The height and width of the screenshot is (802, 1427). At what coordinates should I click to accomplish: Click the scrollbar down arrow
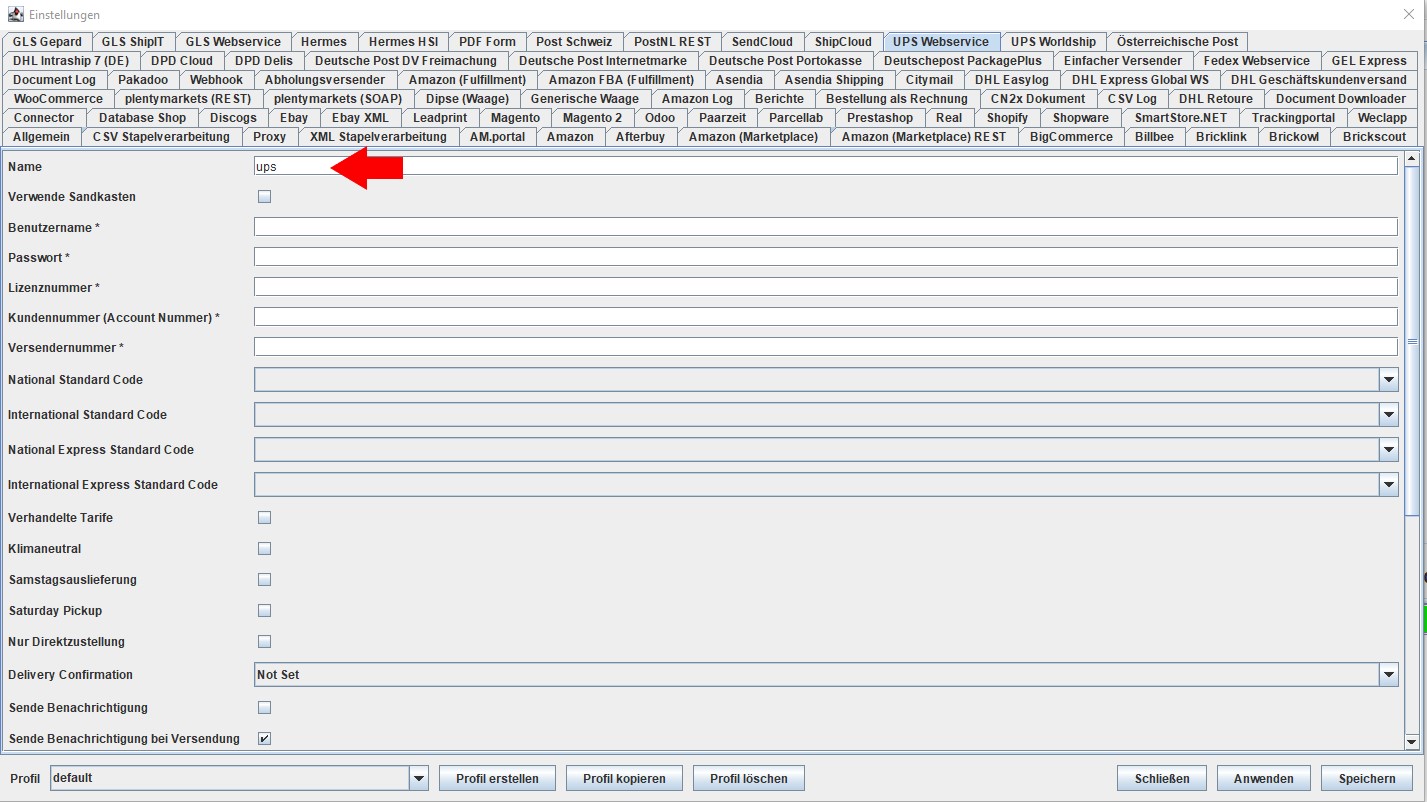coord(1412,741)
